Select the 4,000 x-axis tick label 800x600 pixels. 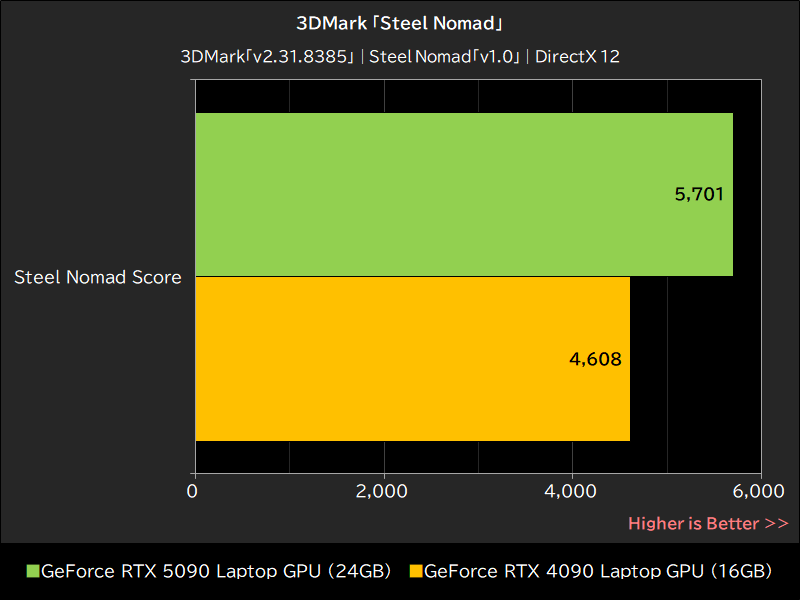point(572,491)
